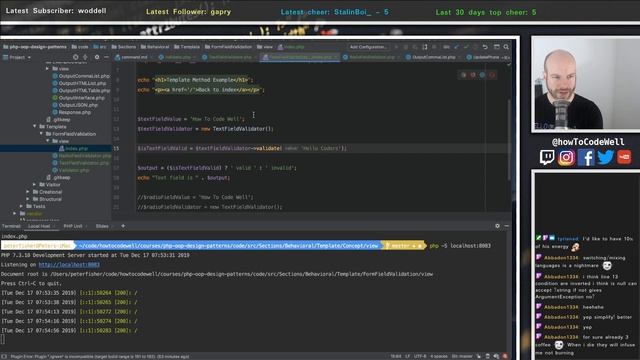Screen dimensions: 640x360
Task: Click the search magnifier in IDE toolbar
Action: point(506,47)
